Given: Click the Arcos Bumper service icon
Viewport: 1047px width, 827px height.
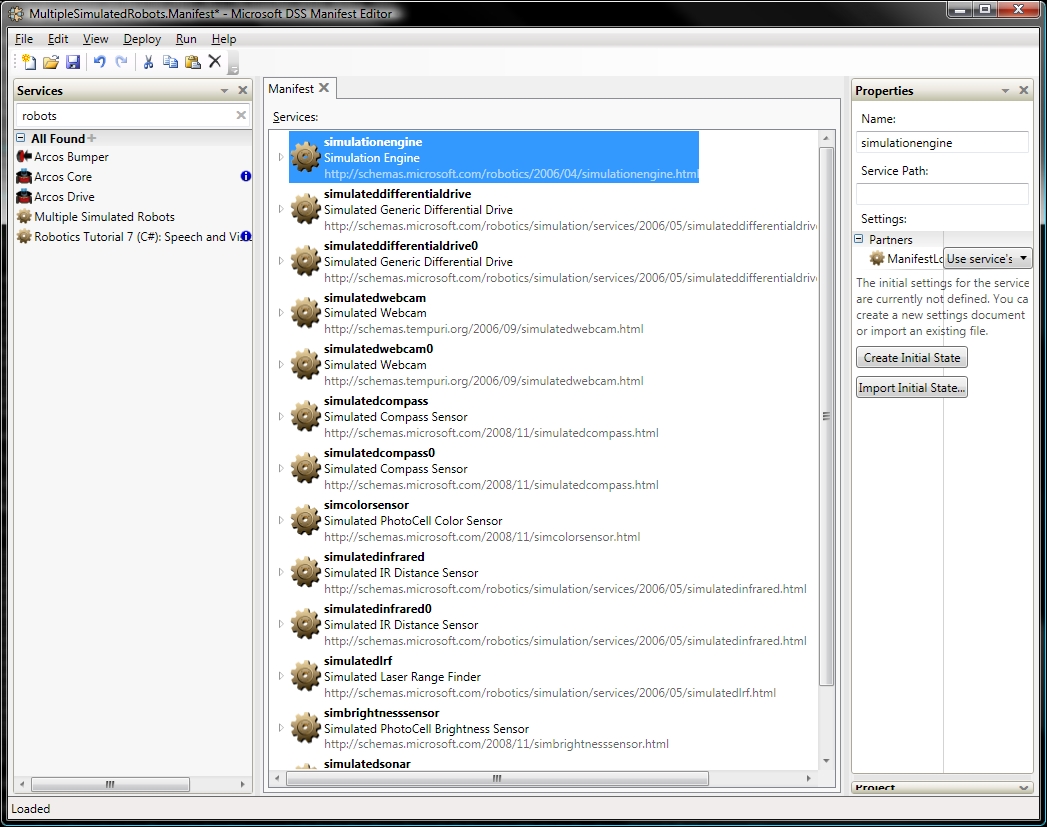Looking at the screenshot, I should (x=24, y=156).
